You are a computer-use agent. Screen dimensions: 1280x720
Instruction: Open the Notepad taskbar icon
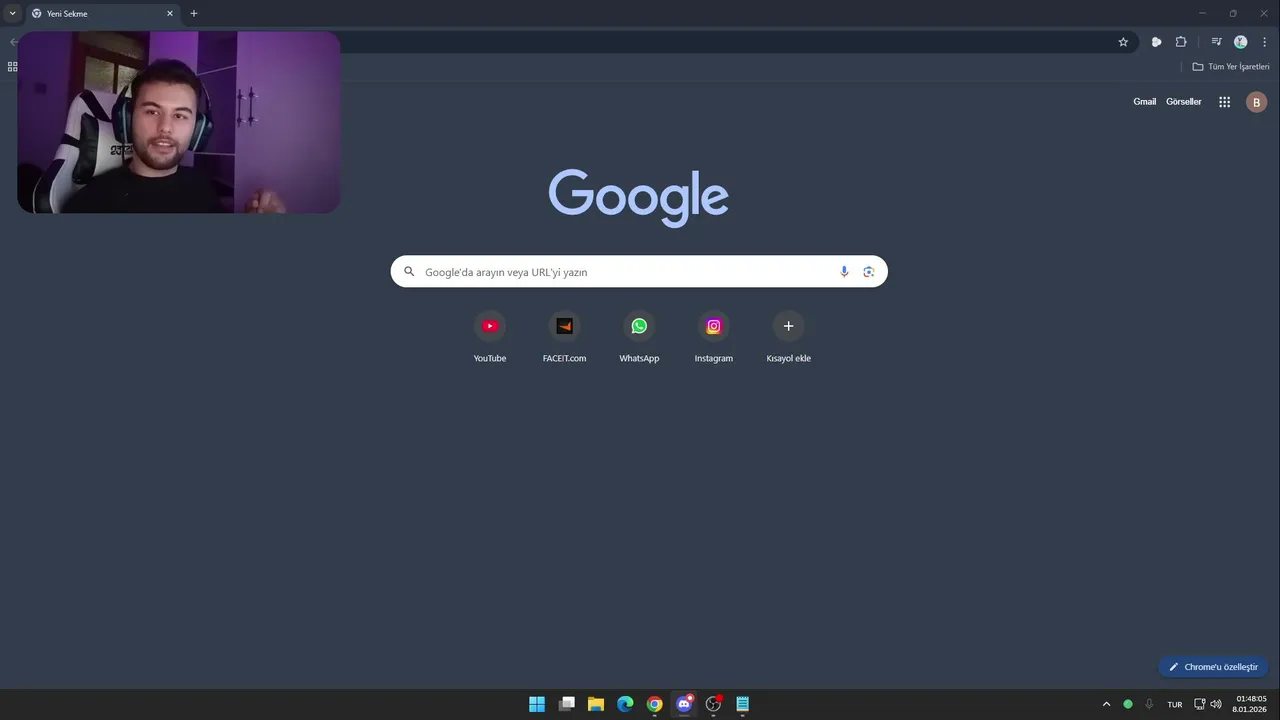(743, 704)
